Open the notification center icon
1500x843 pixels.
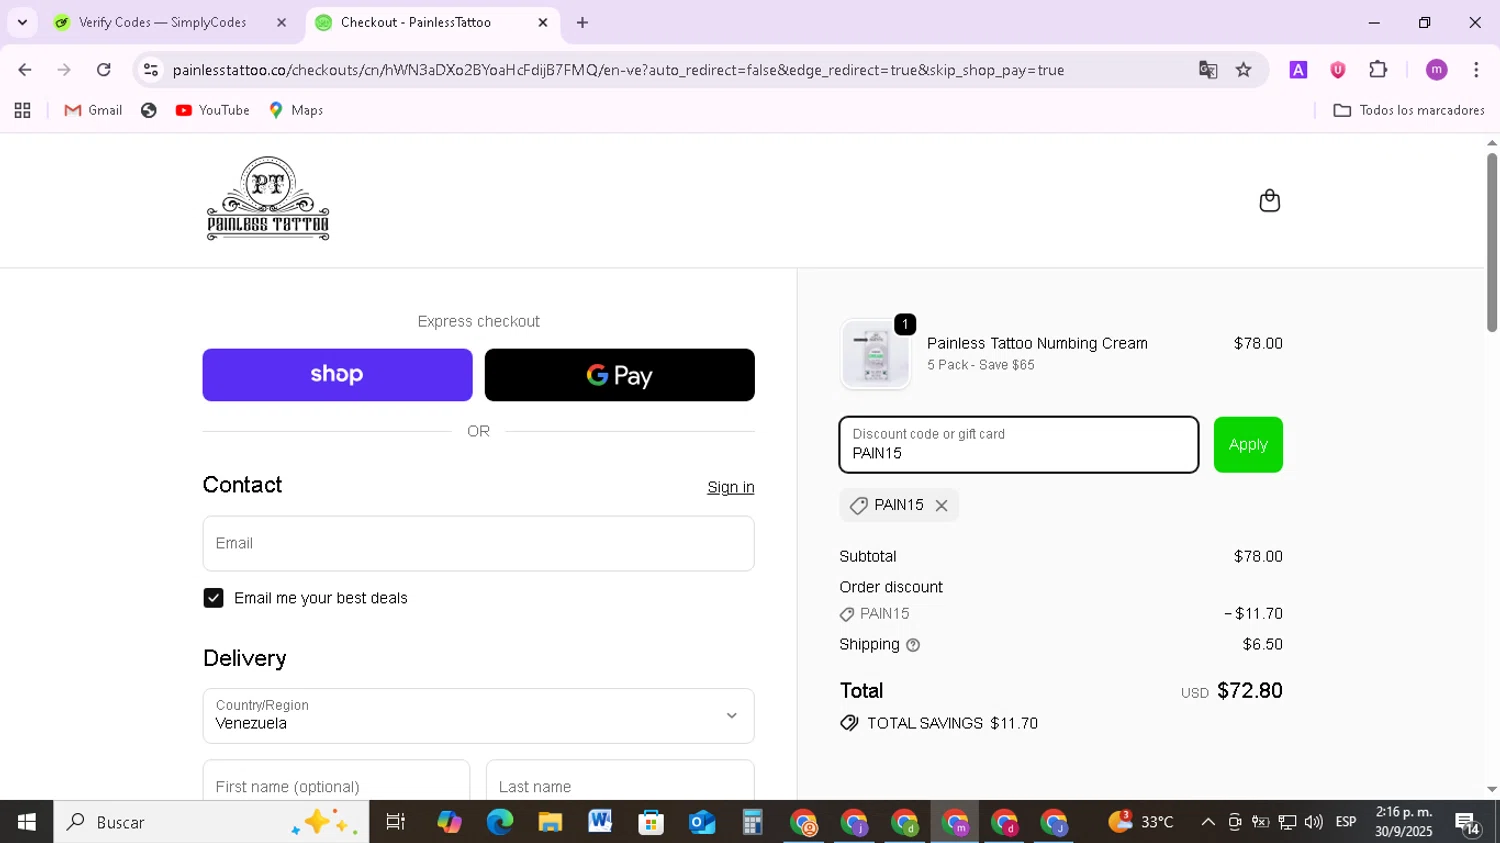tap(1468, 824)
